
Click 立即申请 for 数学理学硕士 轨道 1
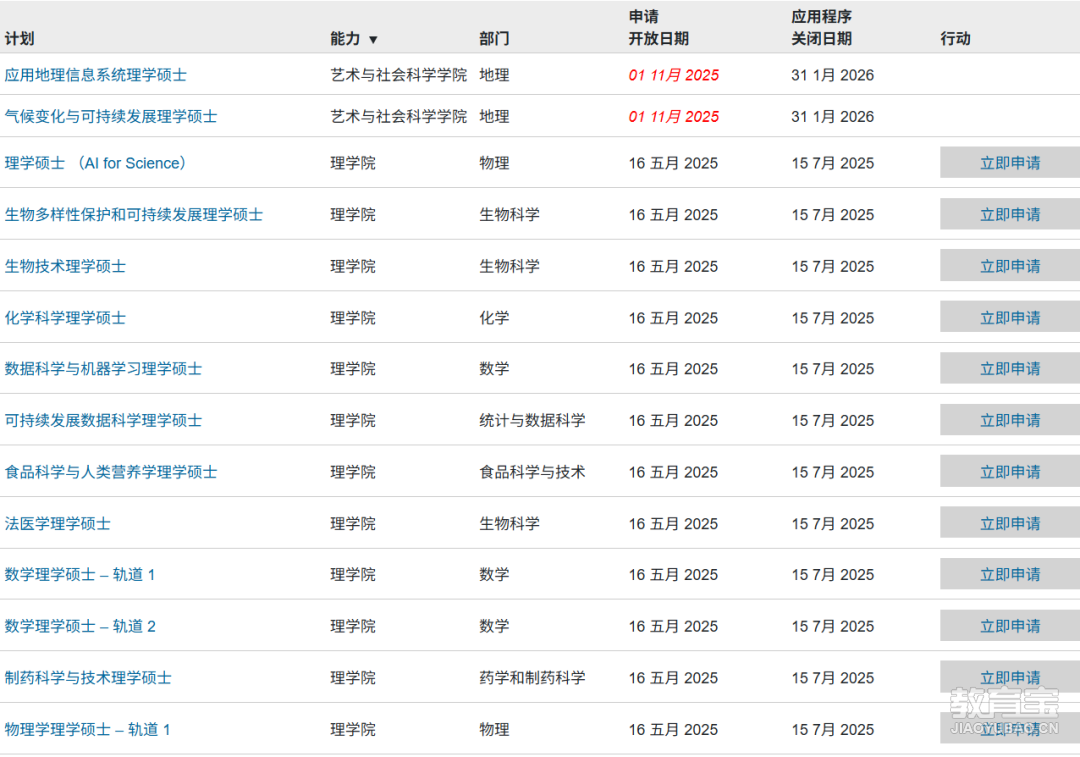[1010, 574]
